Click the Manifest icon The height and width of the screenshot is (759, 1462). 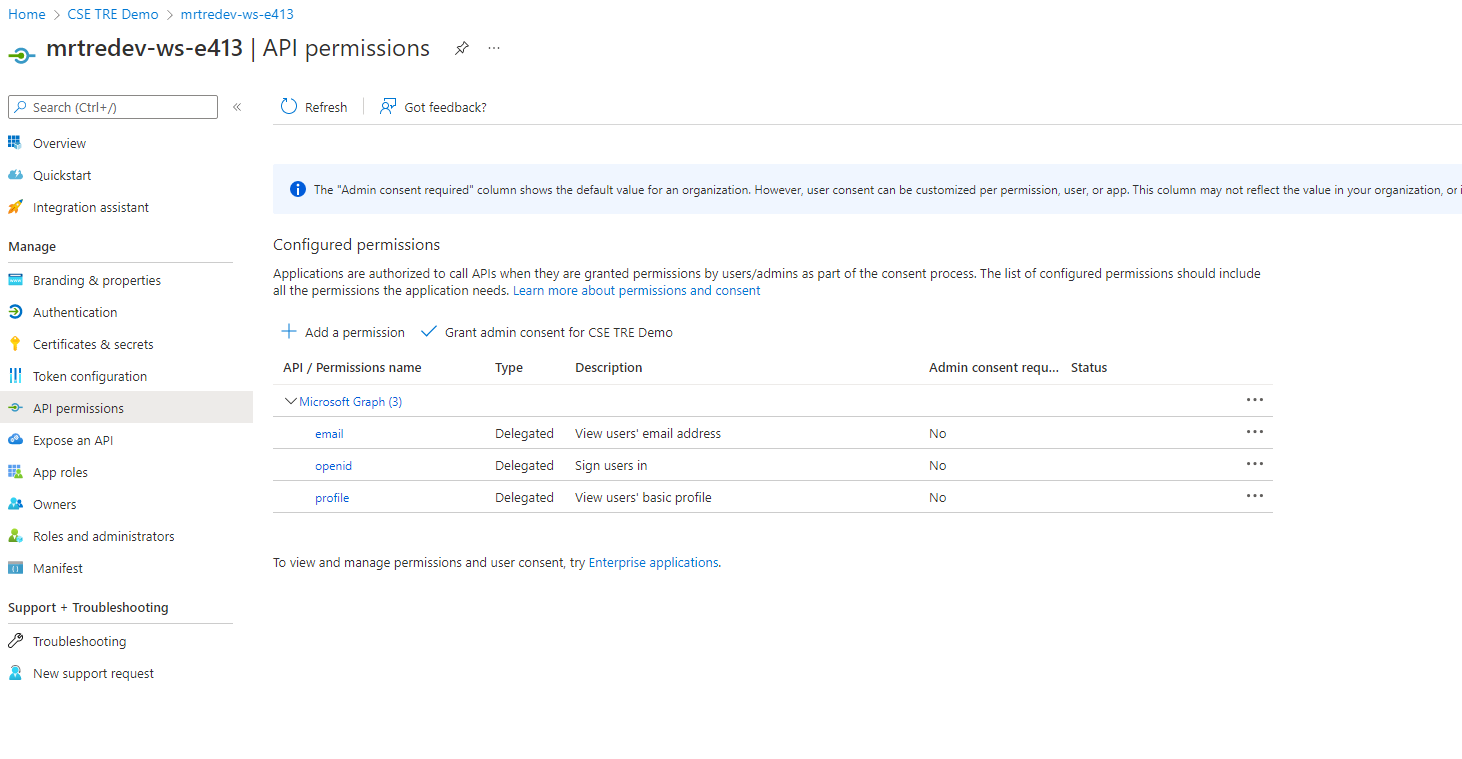(15, 567)
